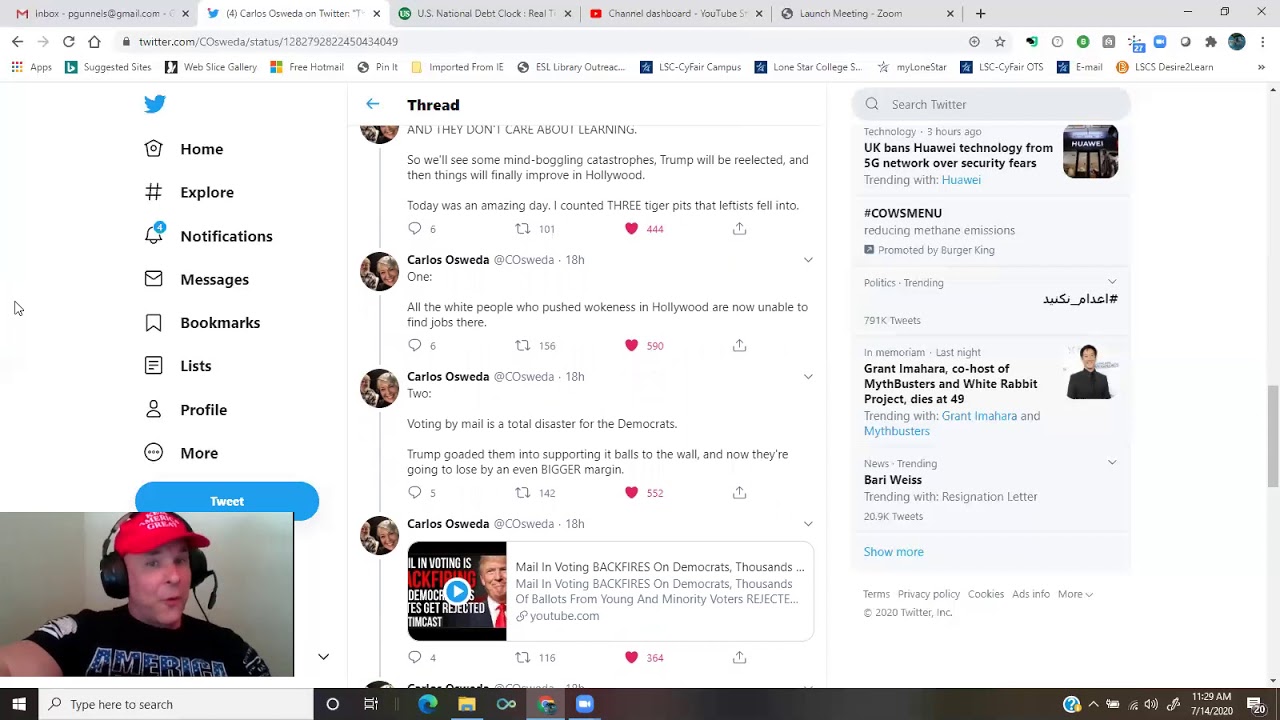Click the blue Tweet button
The width and height of the screenshot is (1280, 720).
[227, 501]
